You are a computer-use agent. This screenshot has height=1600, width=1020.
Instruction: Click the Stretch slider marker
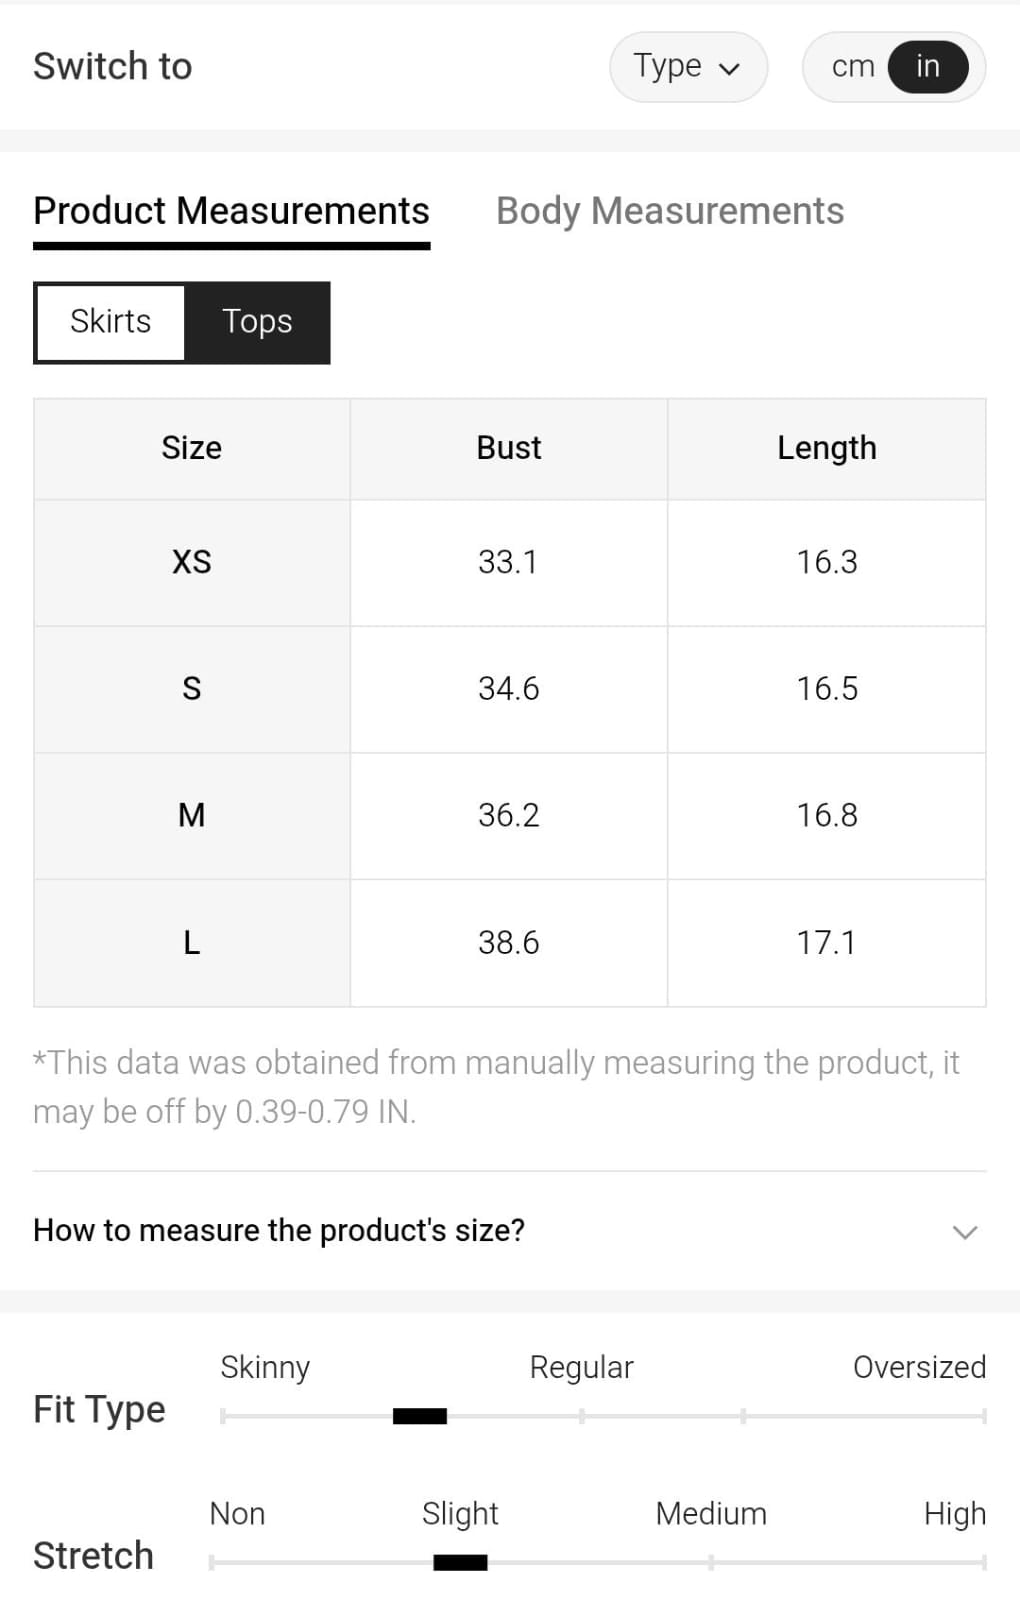460,1562
